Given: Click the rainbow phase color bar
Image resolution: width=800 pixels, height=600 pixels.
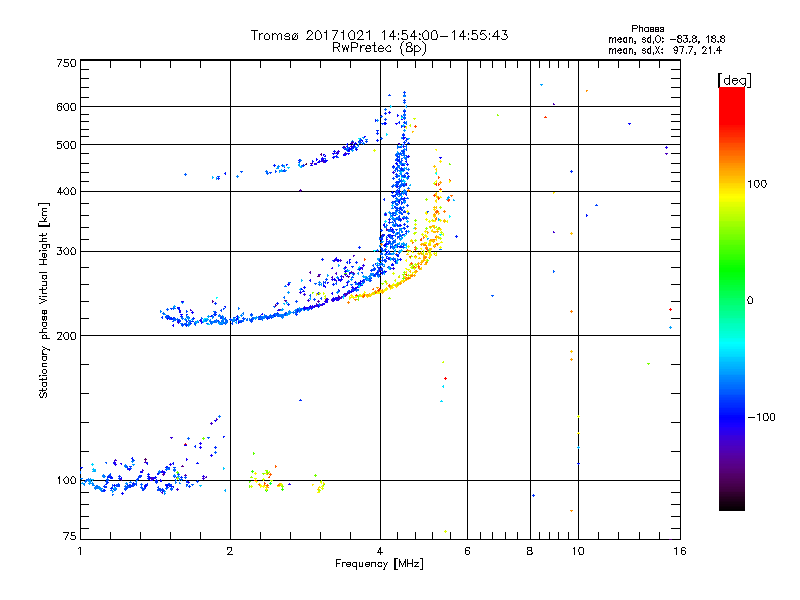Looking at the screenshot, I should coord(732,298).
